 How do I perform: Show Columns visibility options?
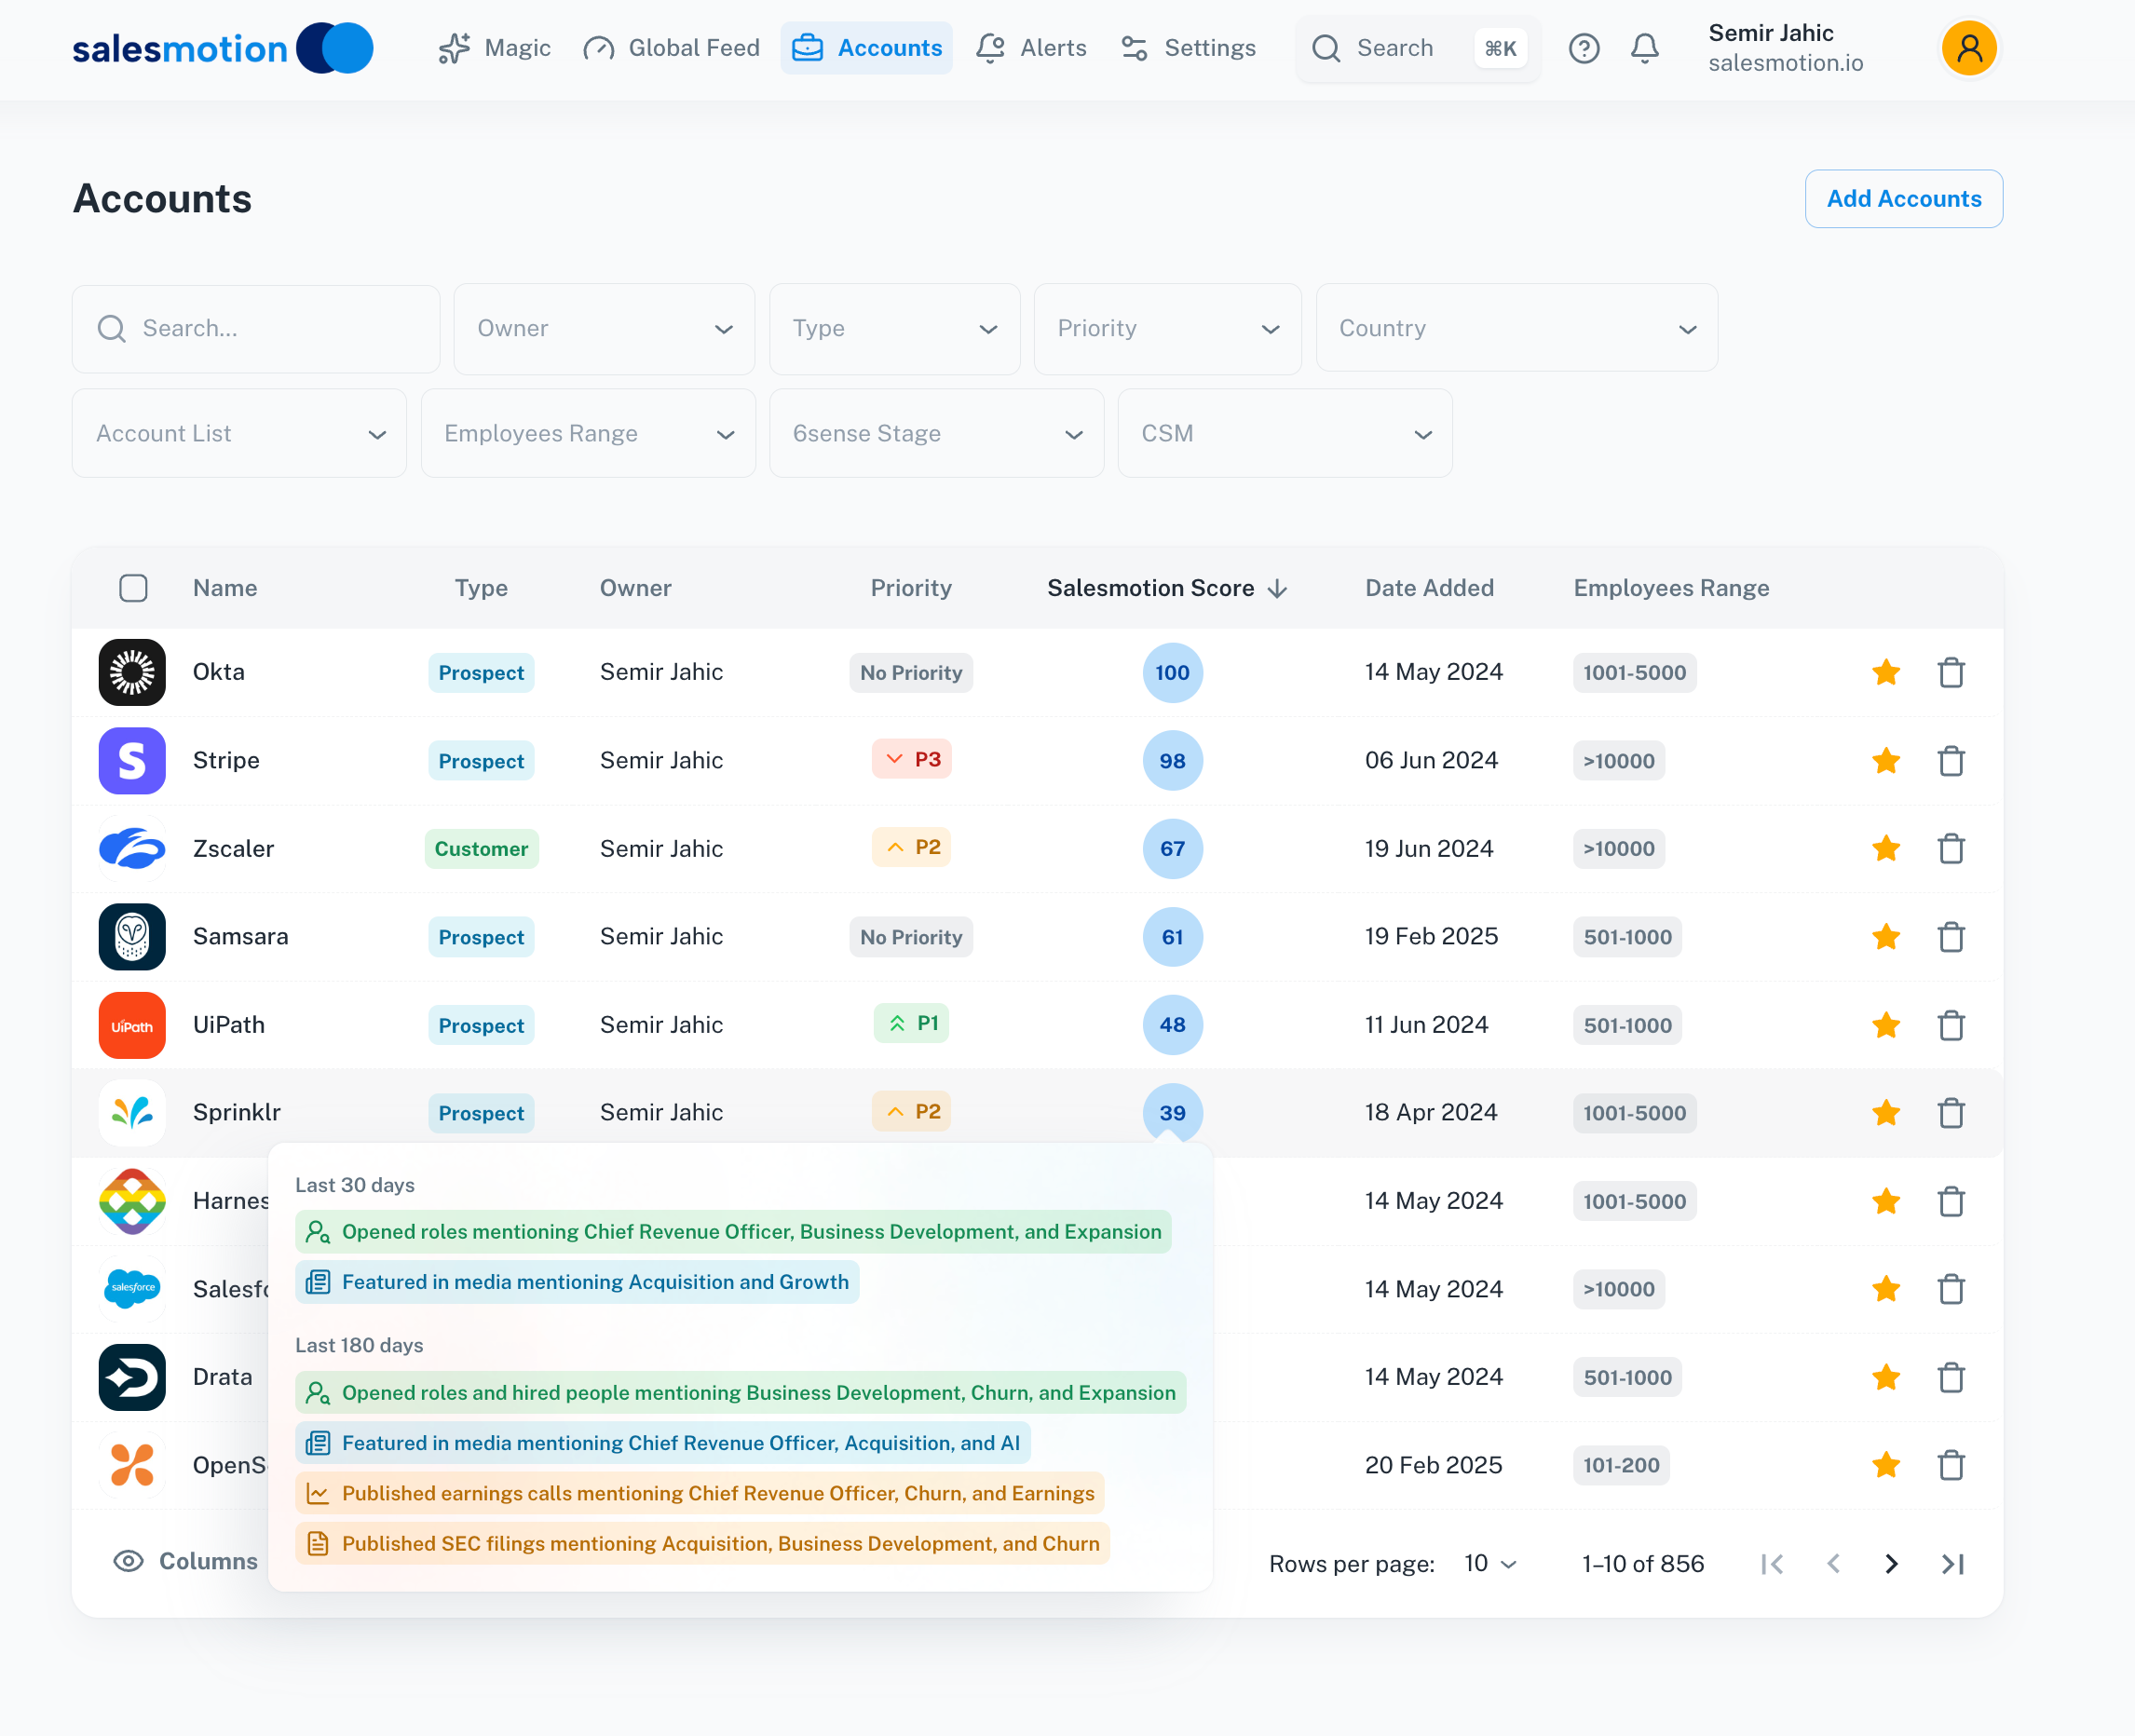pyautogui.click(x=185, y=1561)
